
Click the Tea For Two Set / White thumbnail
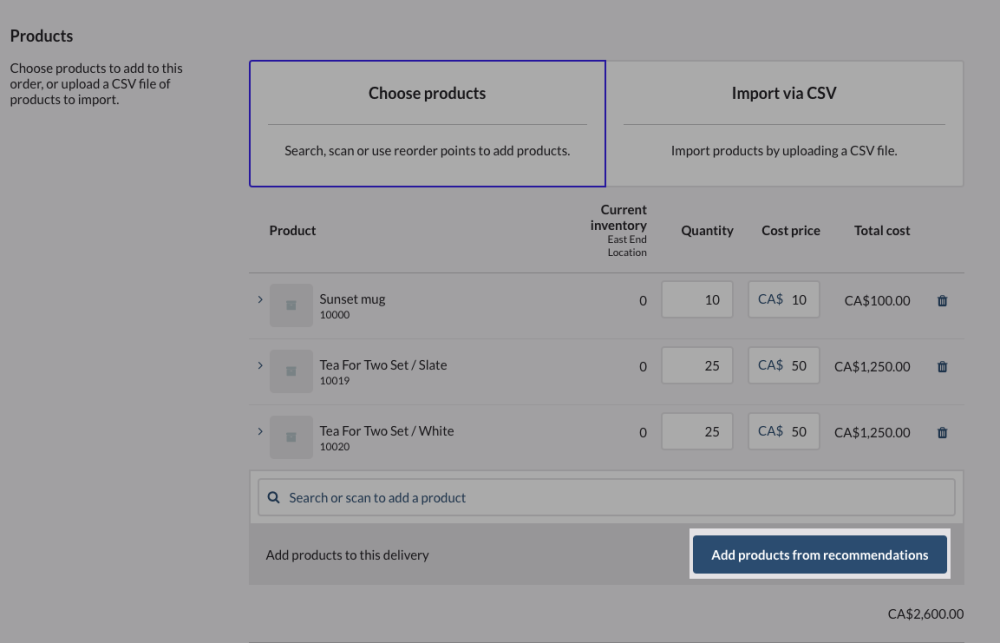click(x=291, y=437)
